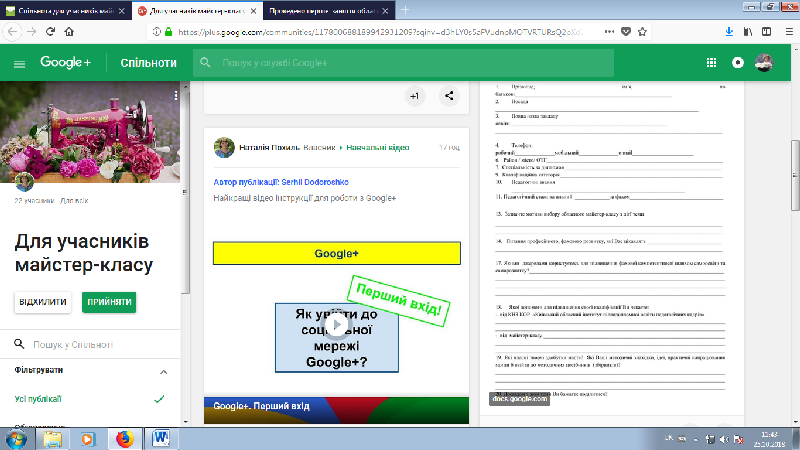Reload the current page
800x450 pixels.
[50, 32]
